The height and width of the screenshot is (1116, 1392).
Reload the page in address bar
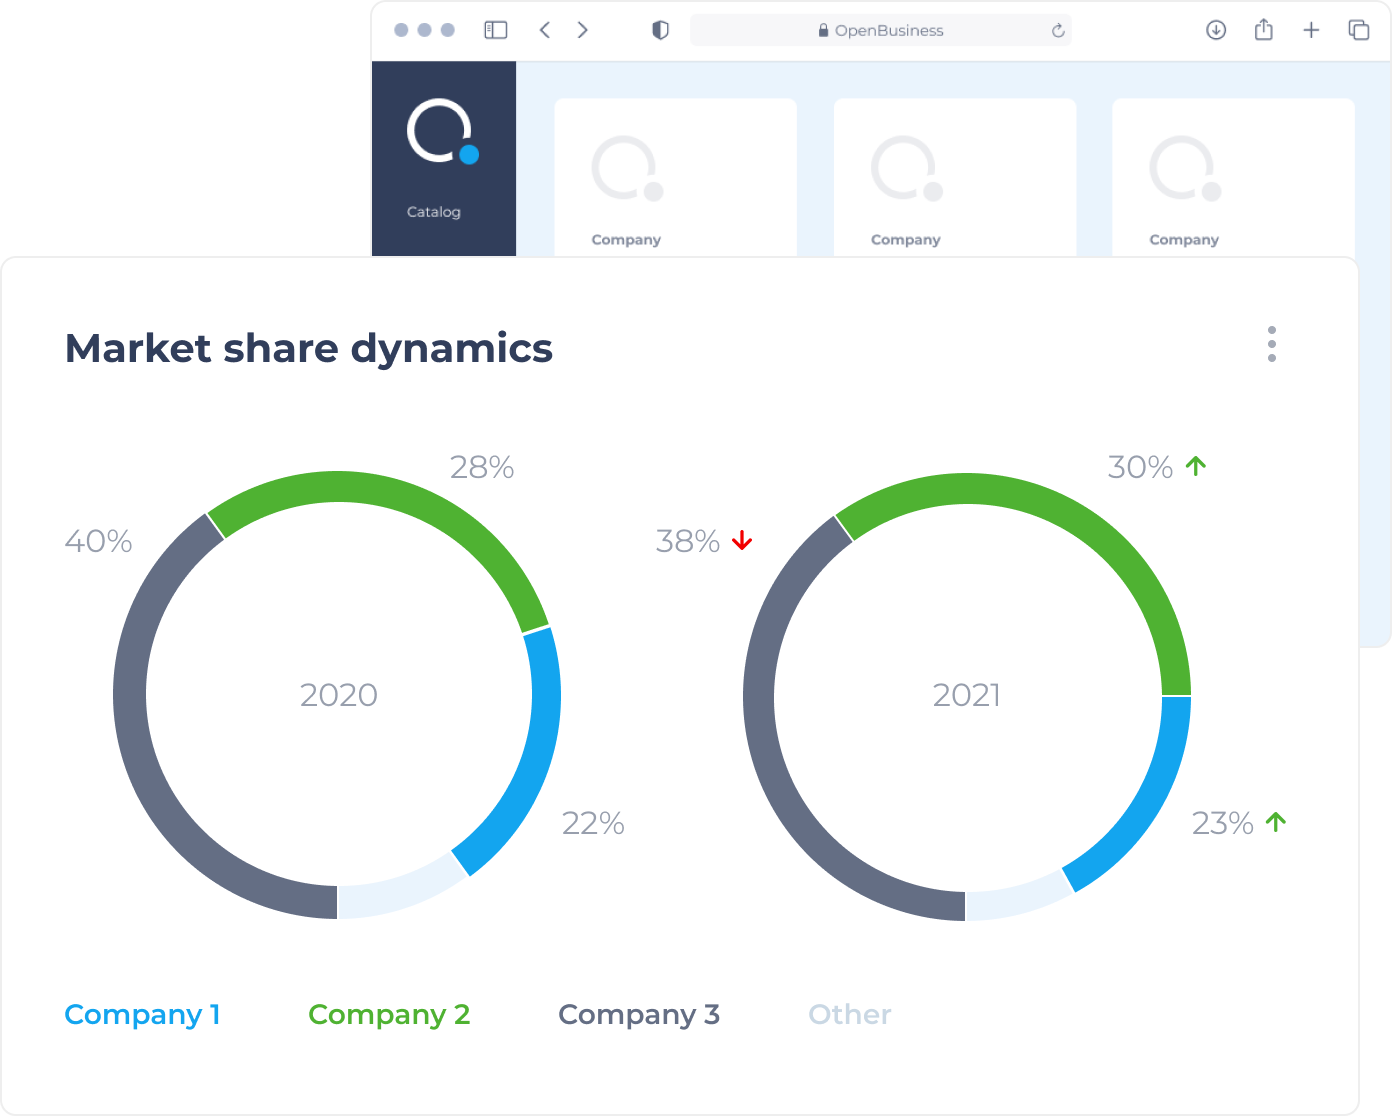[1058, 31]
